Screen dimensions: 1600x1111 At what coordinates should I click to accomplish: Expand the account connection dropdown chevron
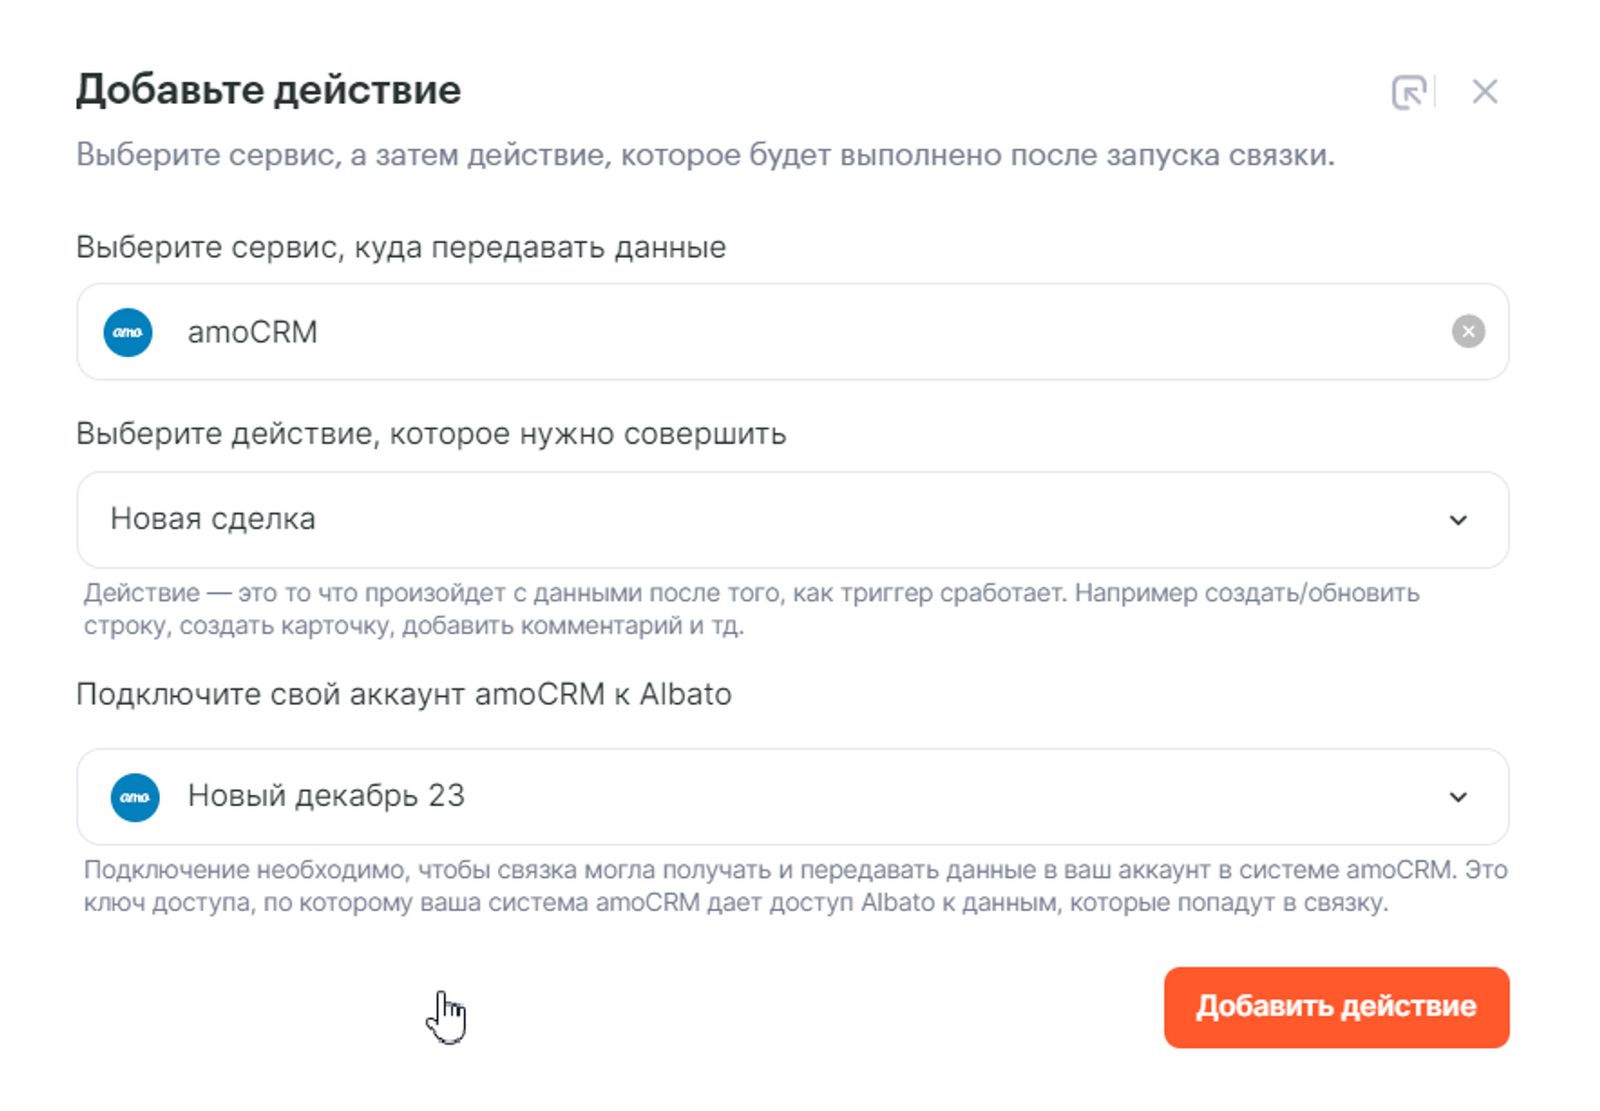click(x=1458, y=797)
